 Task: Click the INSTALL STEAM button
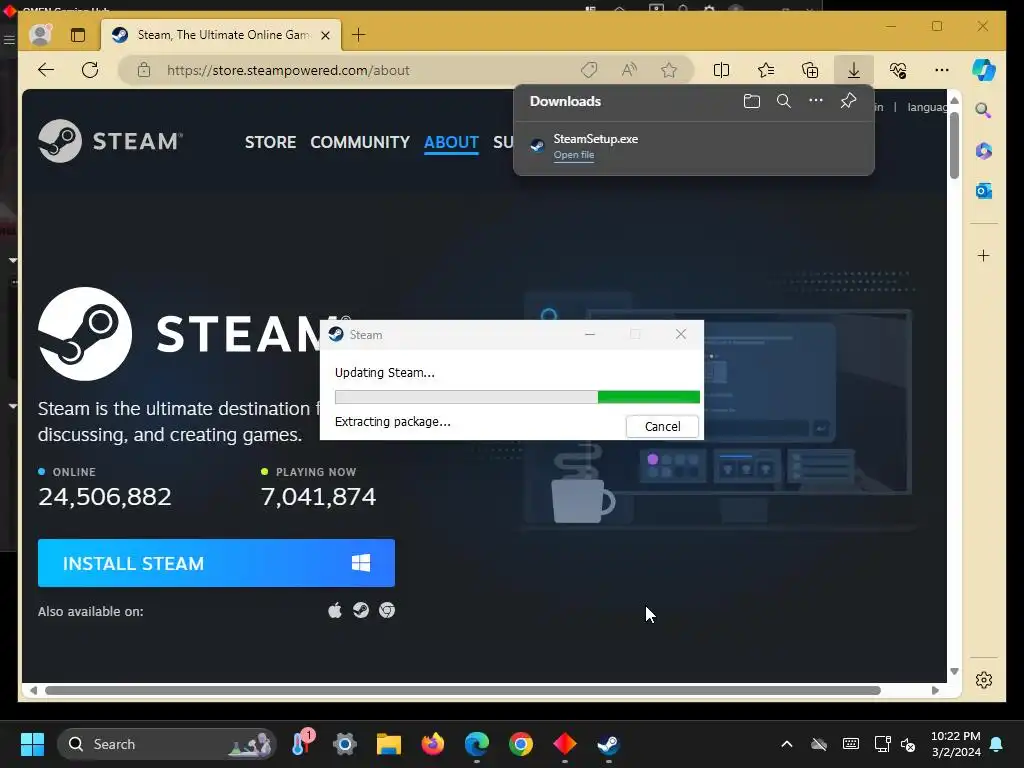pyautogui.click(x=216, y=563)
